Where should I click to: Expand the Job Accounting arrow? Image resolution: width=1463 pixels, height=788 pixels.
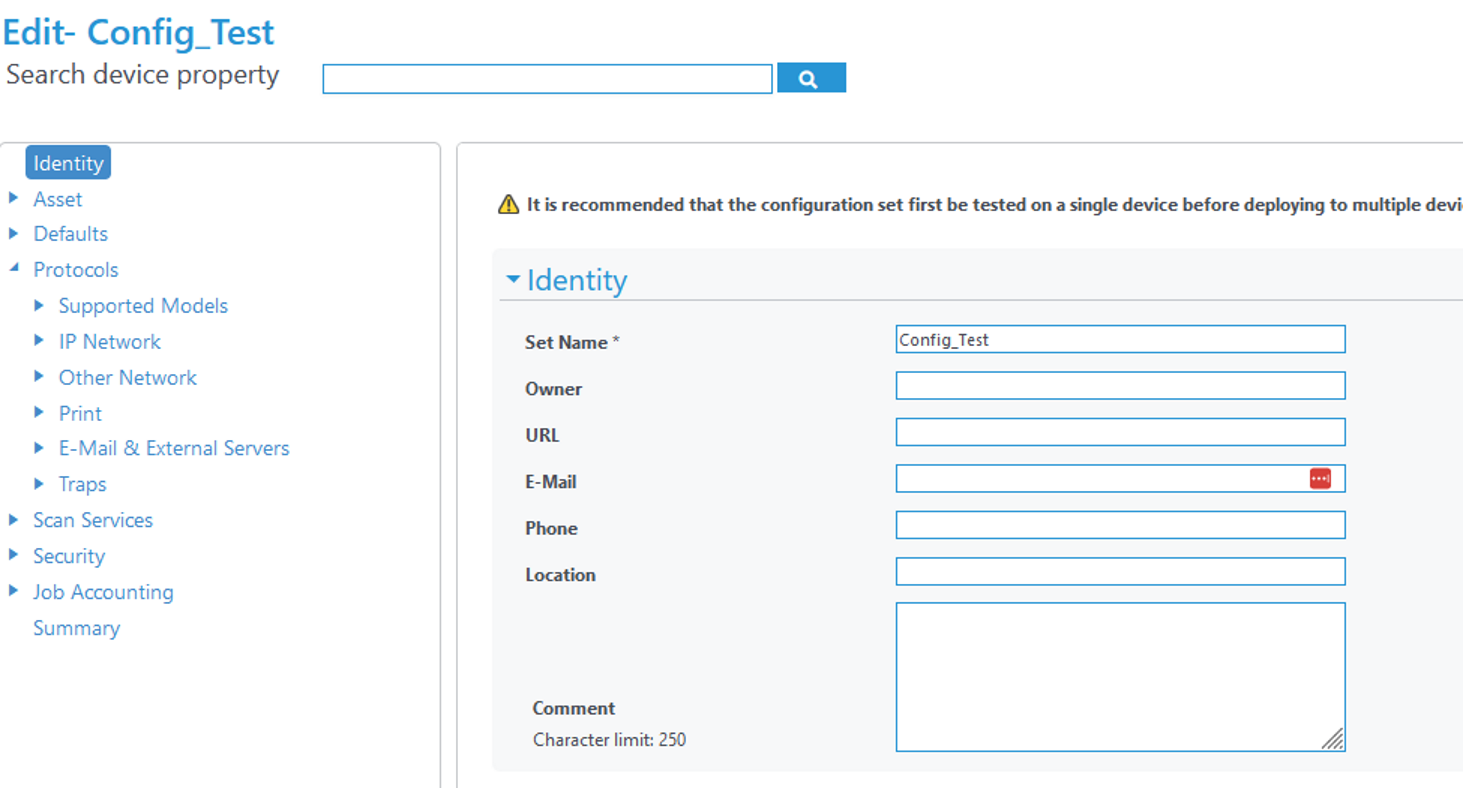click(13, 590)
